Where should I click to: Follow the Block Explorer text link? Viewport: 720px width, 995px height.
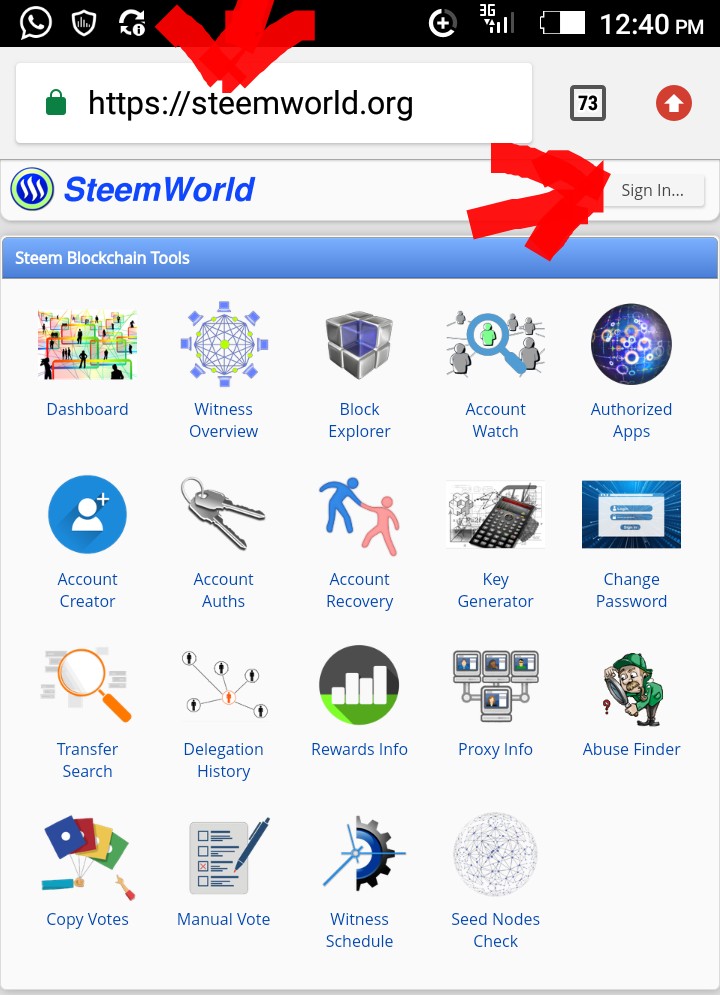point(359,420)
